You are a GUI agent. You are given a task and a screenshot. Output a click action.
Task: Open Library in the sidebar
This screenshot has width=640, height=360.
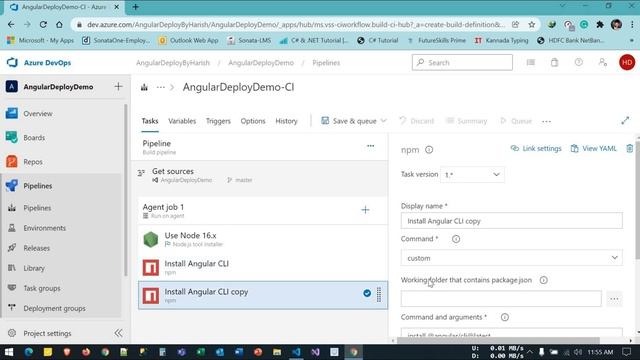34,268
